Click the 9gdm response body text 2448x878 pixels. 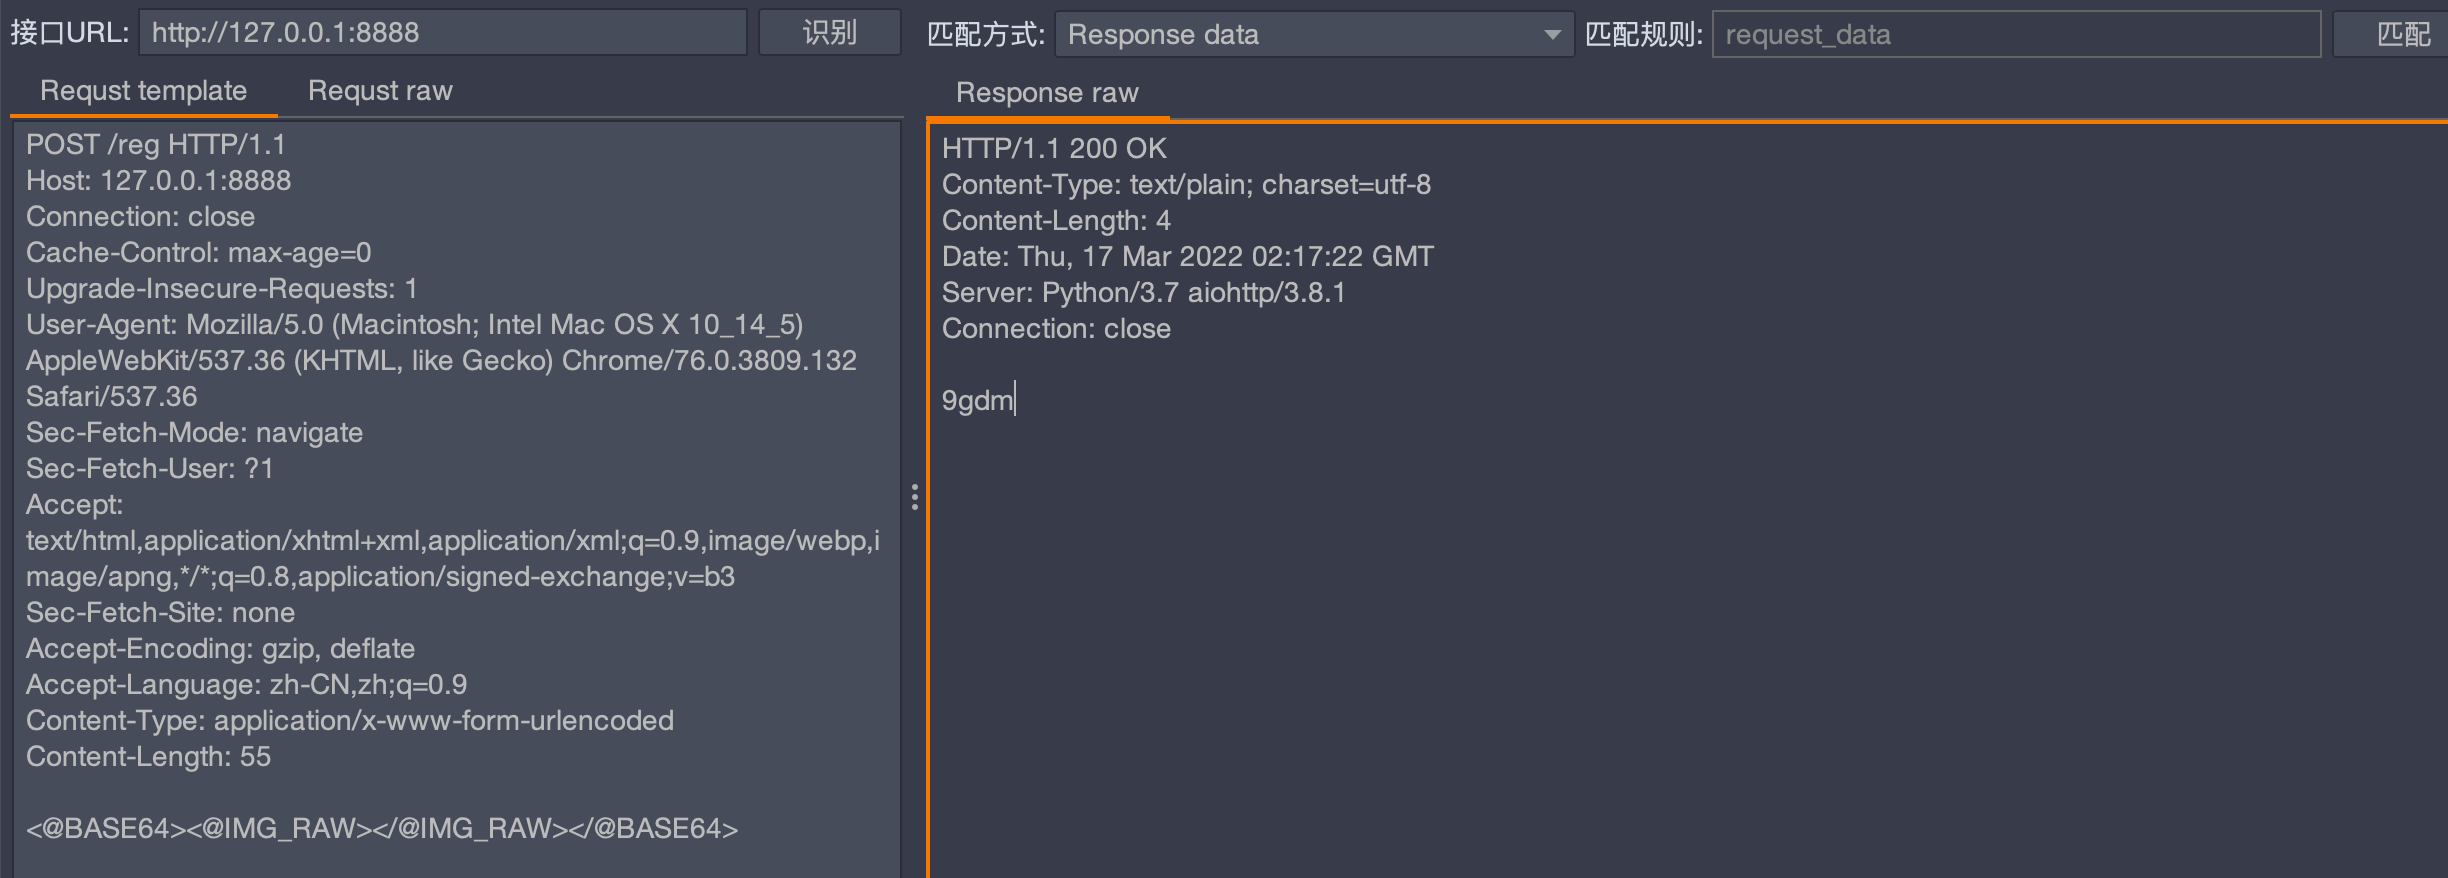(x=977, y=401)
